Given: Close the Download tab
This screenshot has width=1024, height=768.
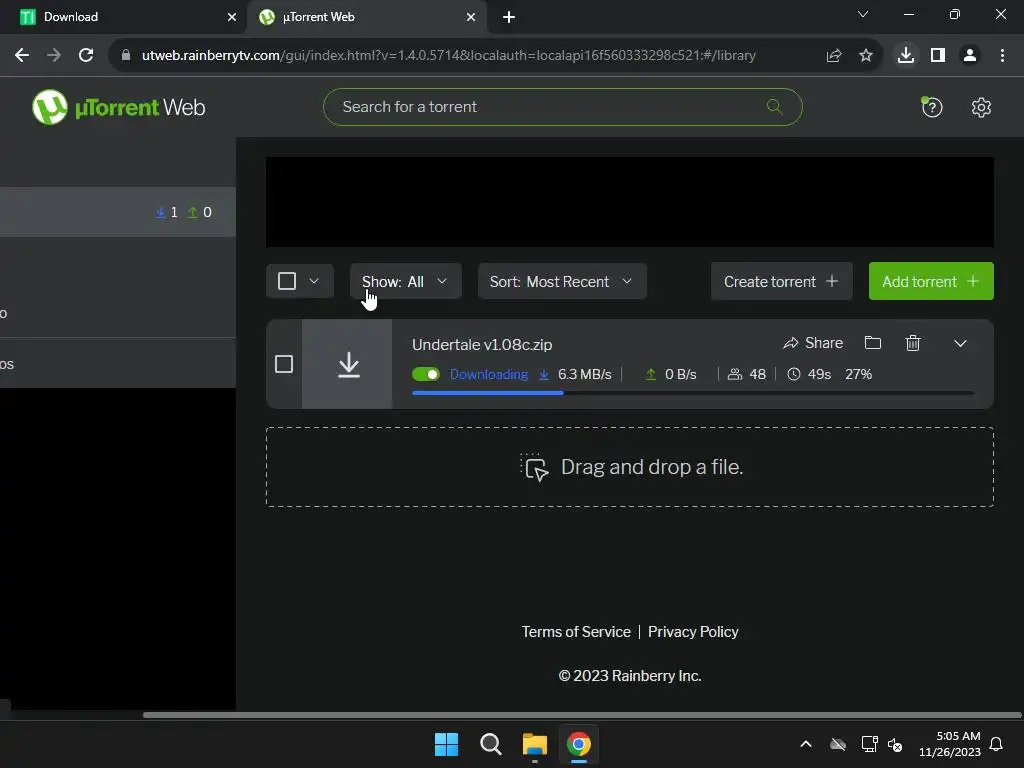Looking at the screenshot, I should click(231, 17).
